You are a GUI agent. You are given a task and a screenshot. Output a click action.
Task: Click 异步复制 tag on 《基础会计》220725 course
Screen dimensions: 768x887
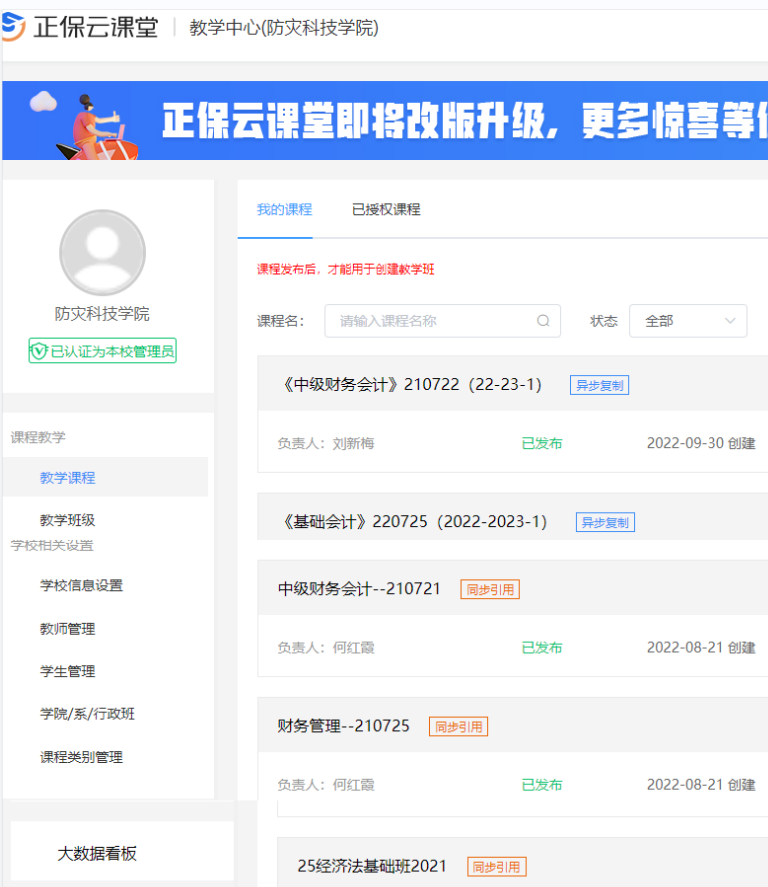pos(604,522)
